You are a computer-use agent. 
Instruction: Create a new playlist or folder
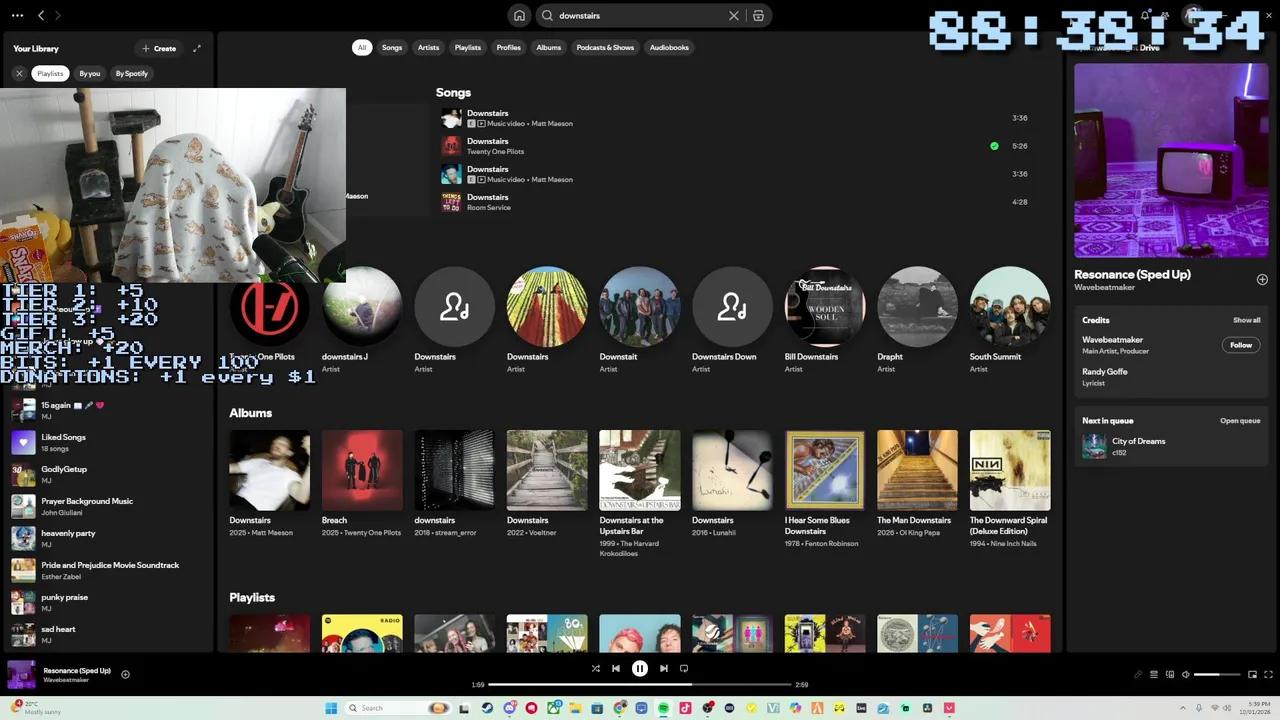click(159, 48)
